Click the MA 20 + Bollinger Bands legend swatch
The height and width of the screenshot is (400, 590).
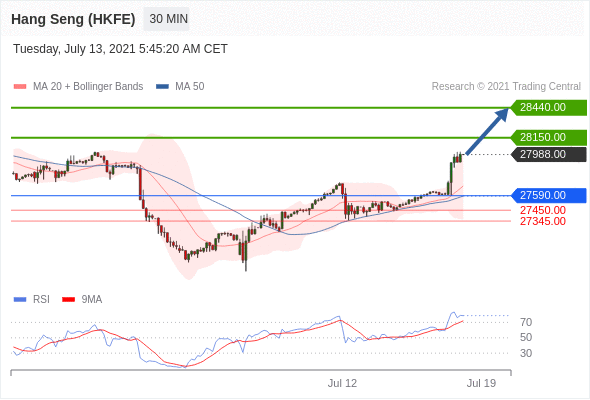click(20, 87)
